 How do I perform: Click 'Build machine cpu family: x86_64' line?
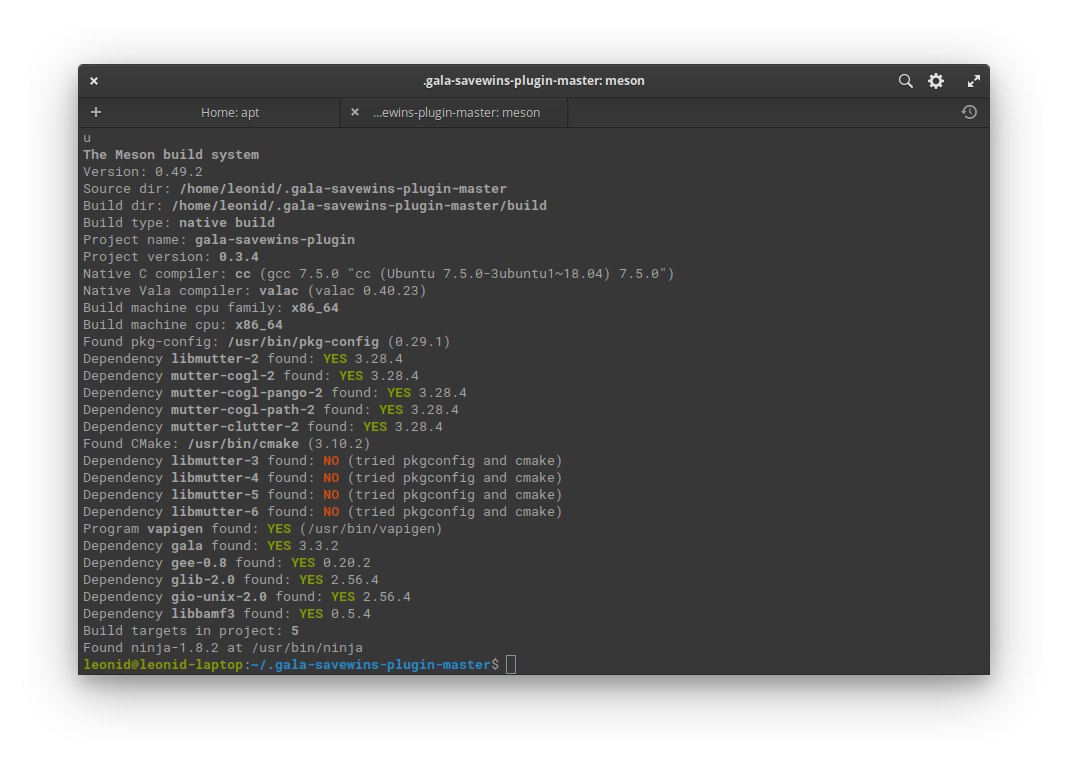(x=211, y=308)
